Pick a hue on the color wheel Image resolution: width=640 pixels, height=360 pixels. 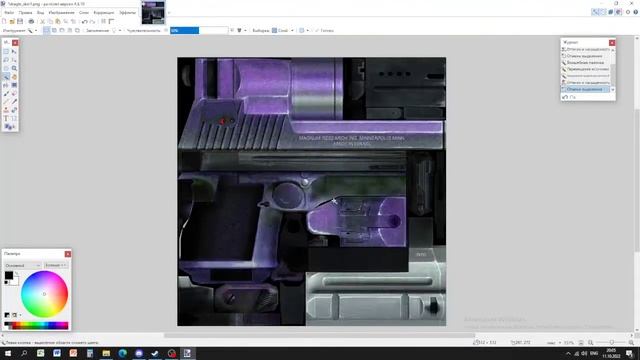pyautogui.click(x=44, y=294)
